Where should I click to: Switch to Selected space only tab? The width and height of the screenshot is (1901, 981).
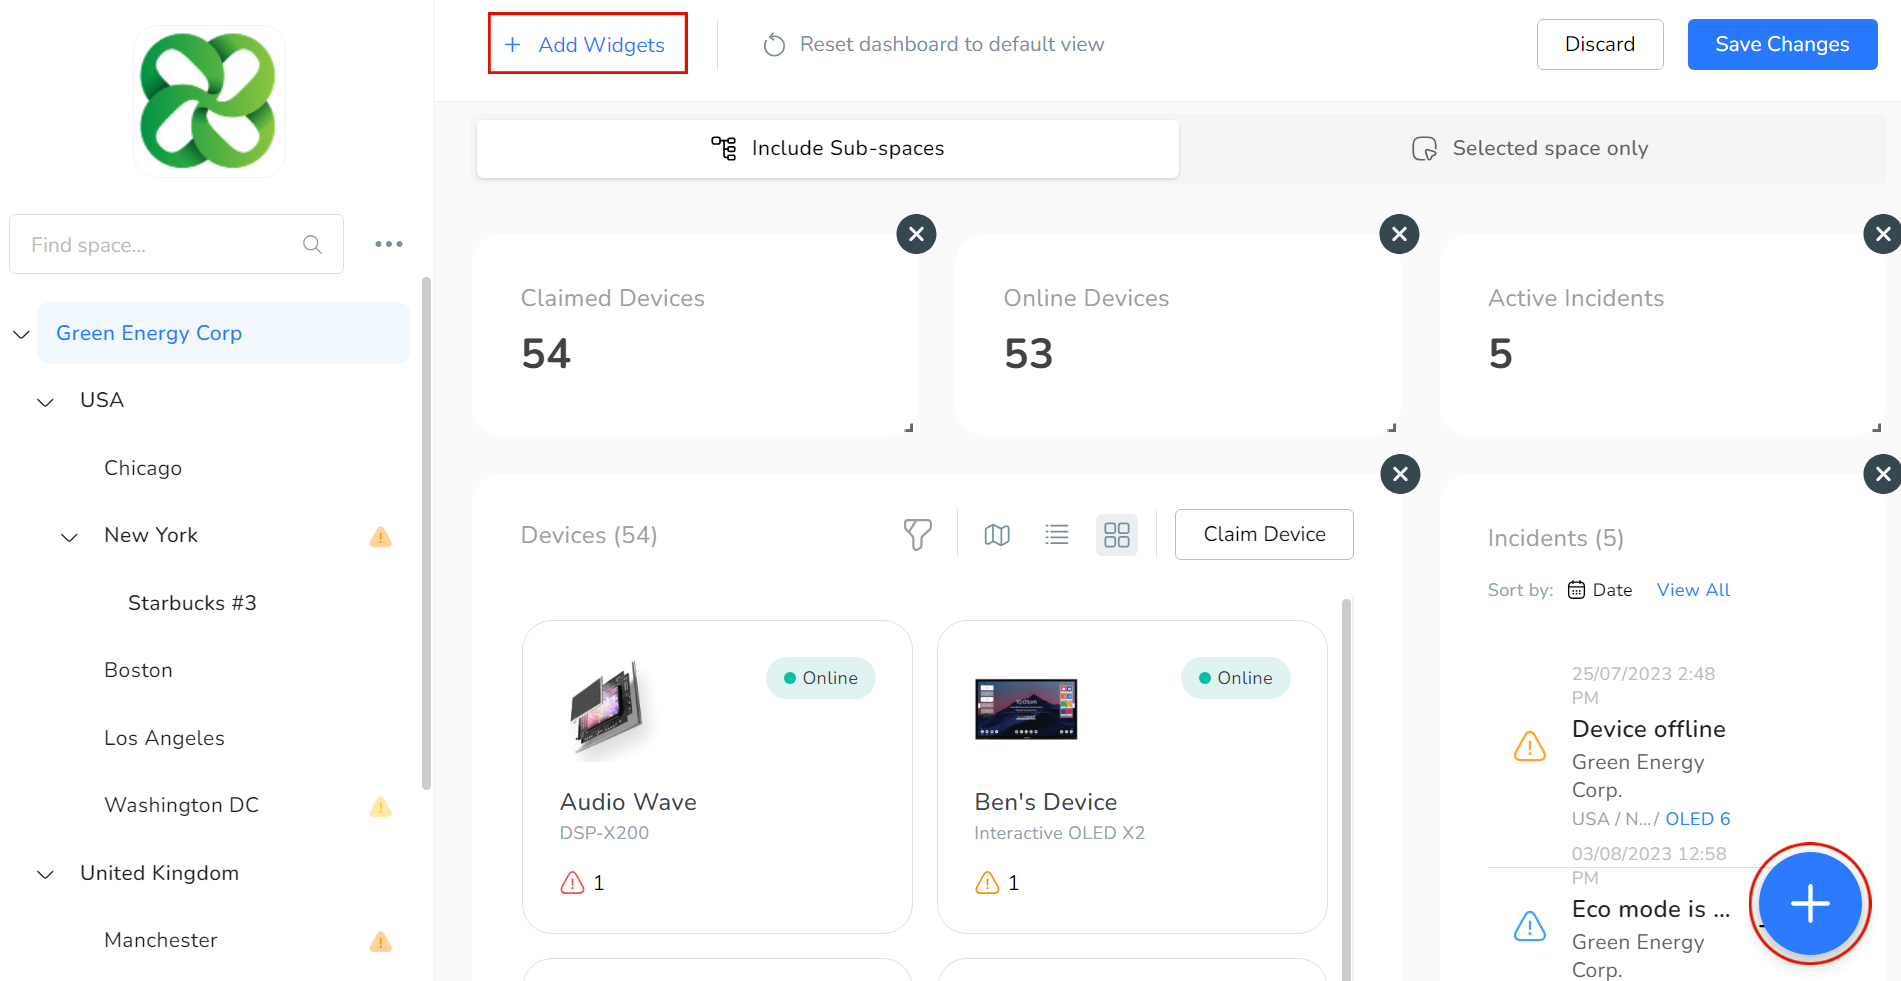(x=1531, y=148)
